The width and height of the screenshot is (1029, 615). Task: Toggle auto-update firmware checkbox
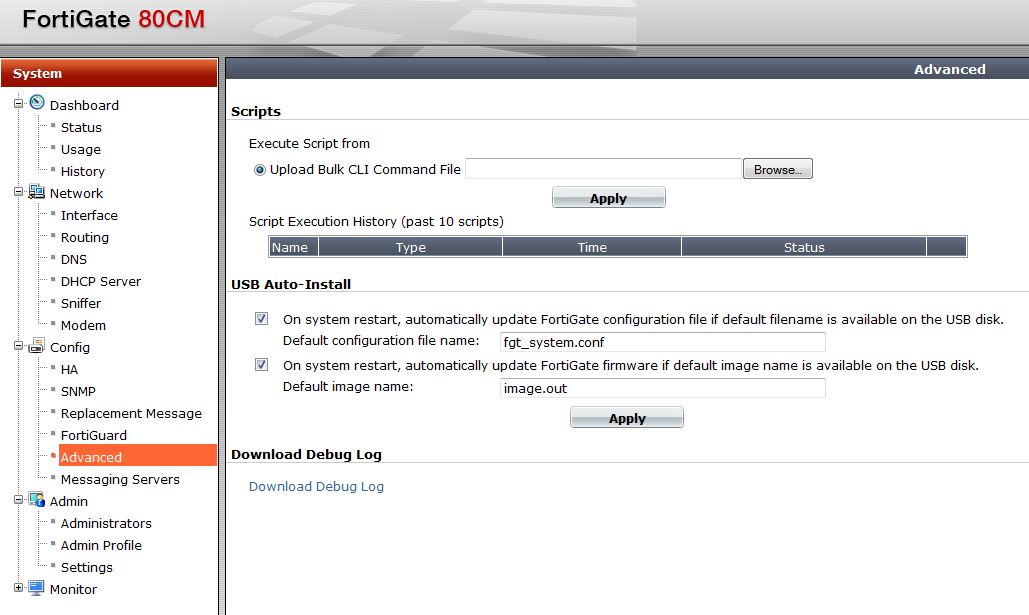point(261,364)
